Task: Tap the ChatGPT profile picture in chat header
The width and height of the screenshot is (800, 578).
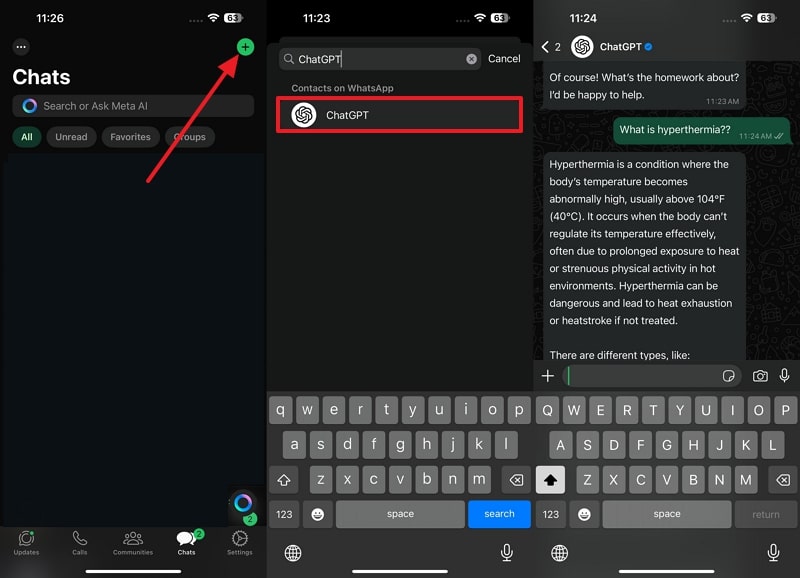Action: click(x=578, y=46)
